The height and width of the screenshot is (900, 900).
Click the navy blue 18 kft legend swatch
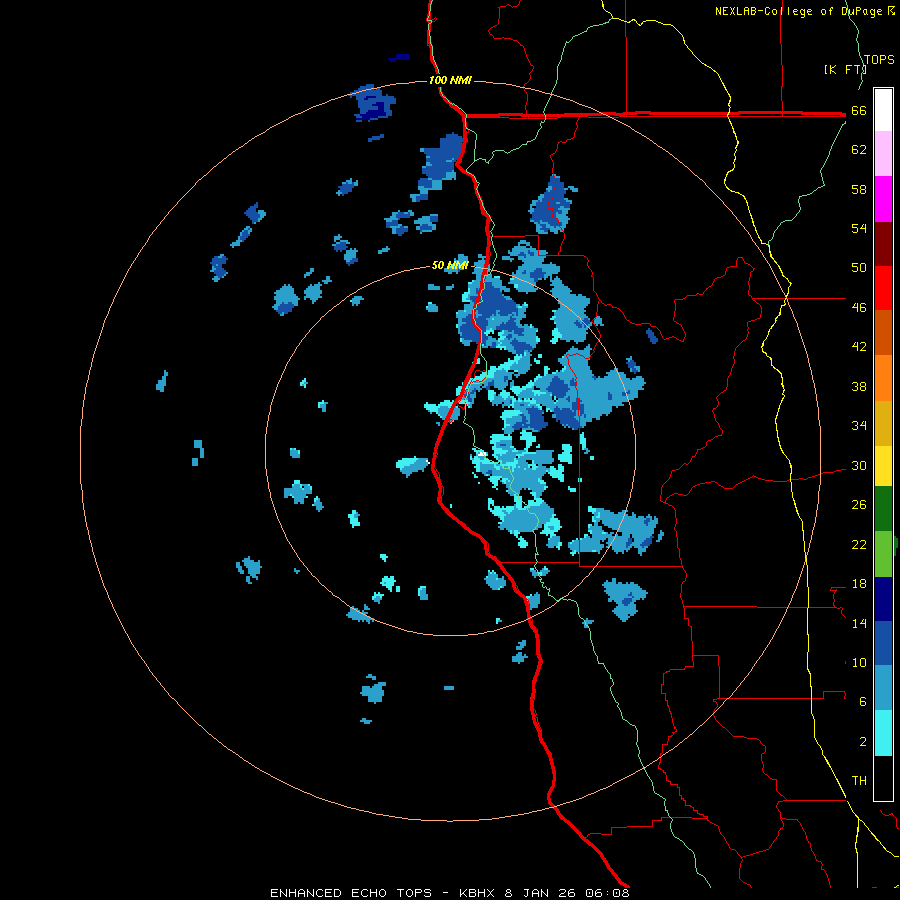point(883,599)
